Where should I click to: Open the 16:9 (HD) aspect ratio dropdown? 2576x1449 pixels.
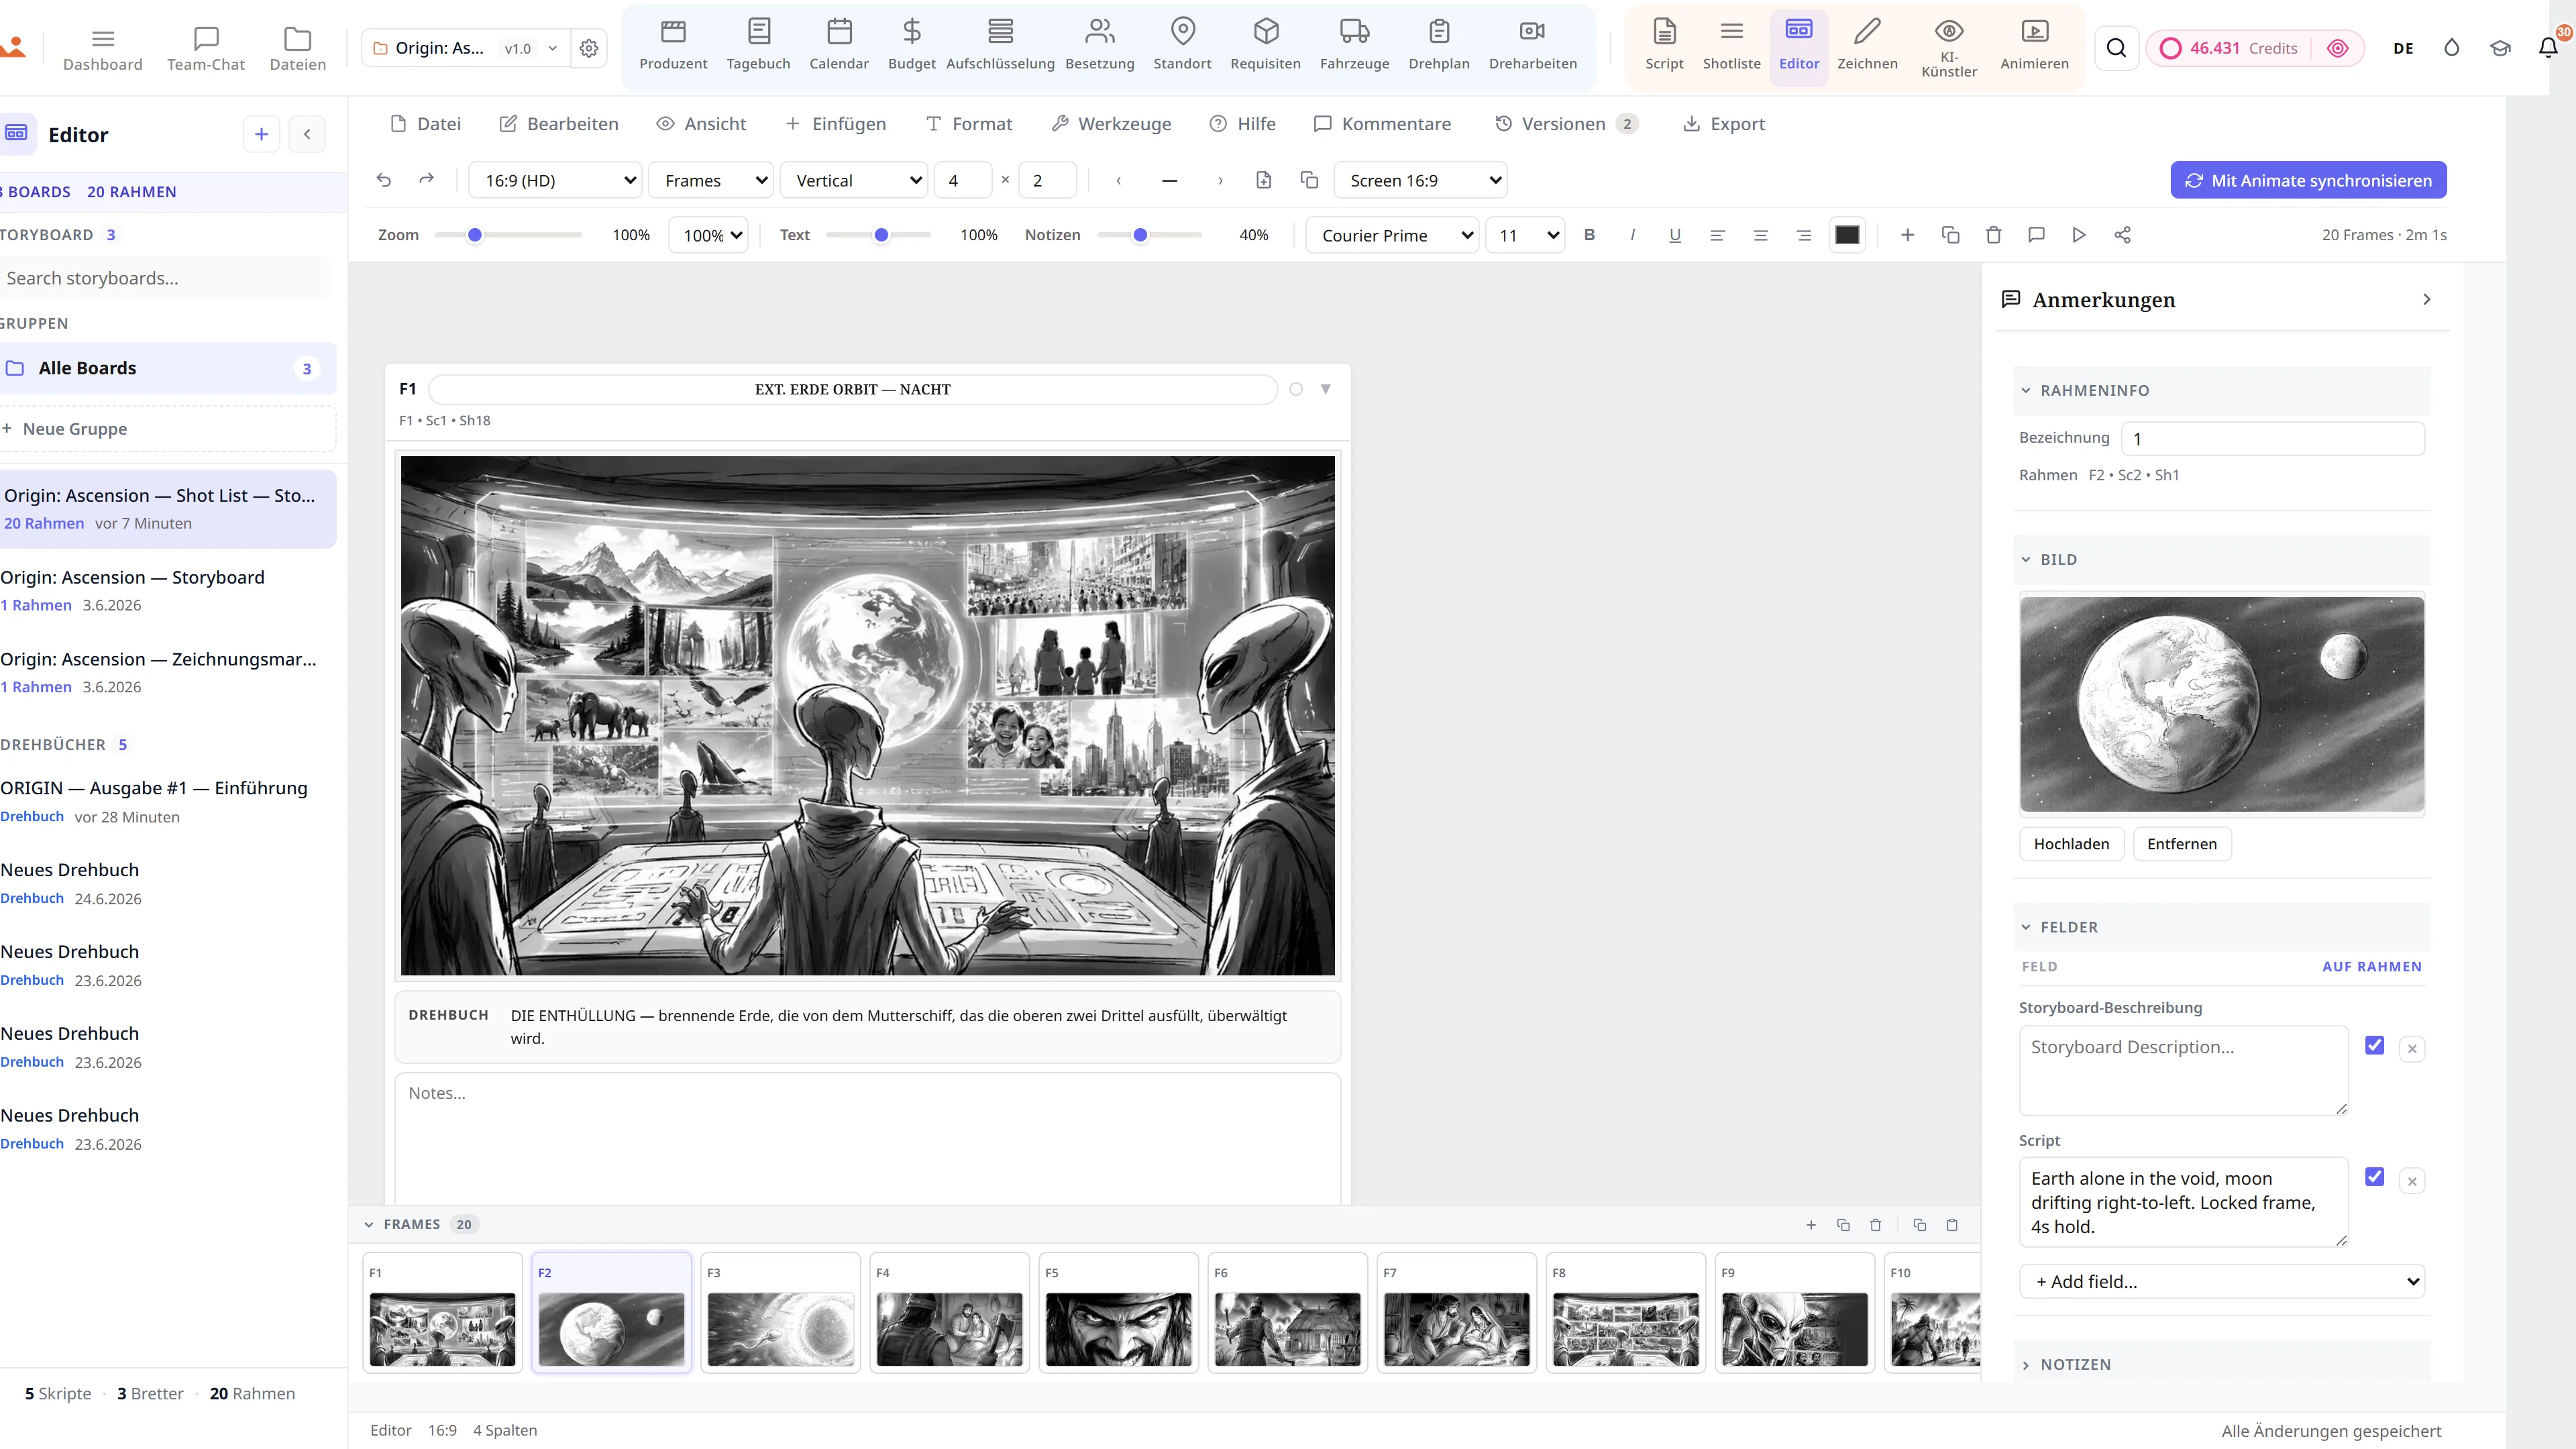[x=555, y=180]
